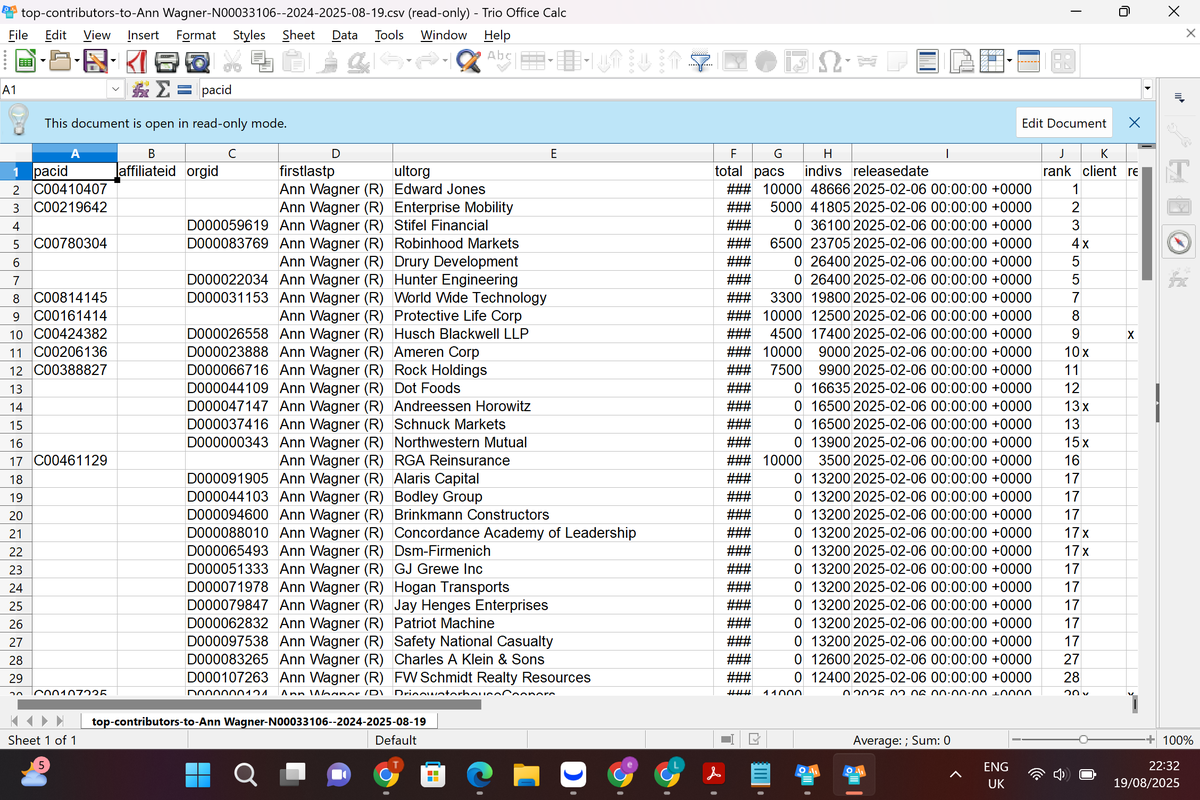Select the 'C00410407' cell

click(74, 189)
